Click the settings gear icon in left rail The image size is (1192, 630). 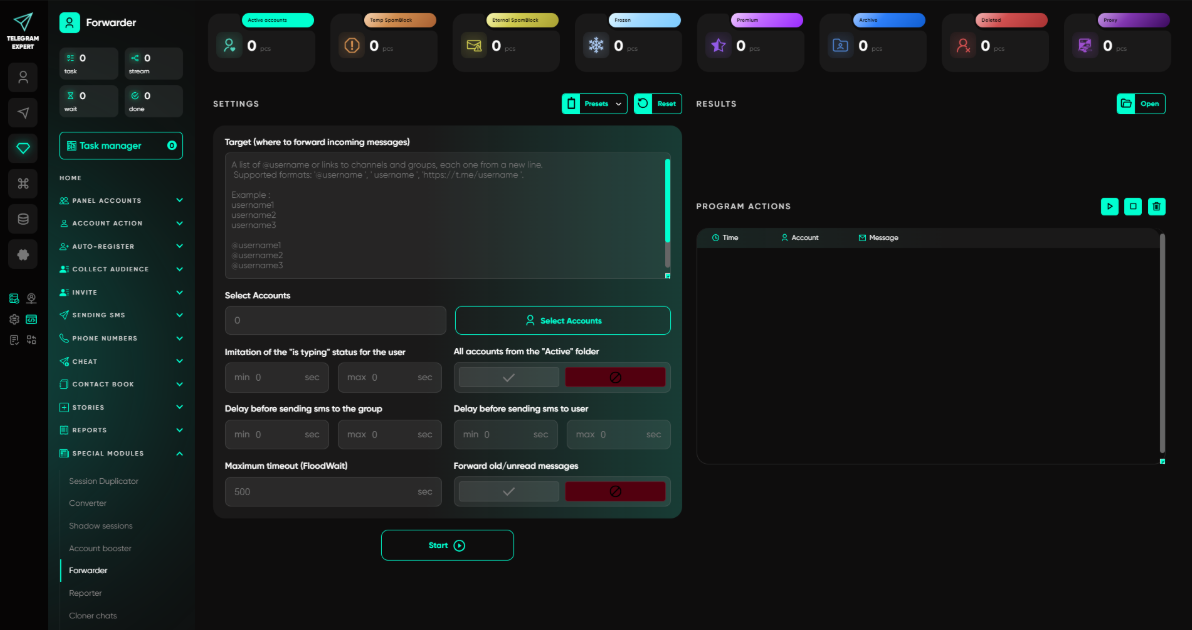click(14, 319)
